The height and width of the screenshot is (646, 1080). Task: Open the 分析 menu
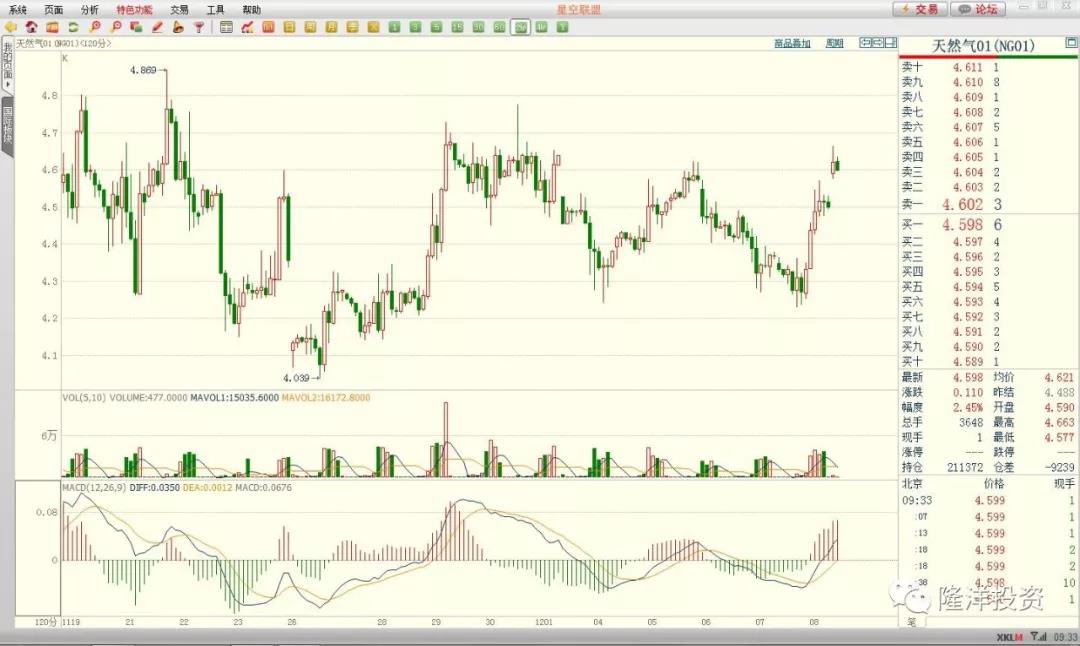90,10
